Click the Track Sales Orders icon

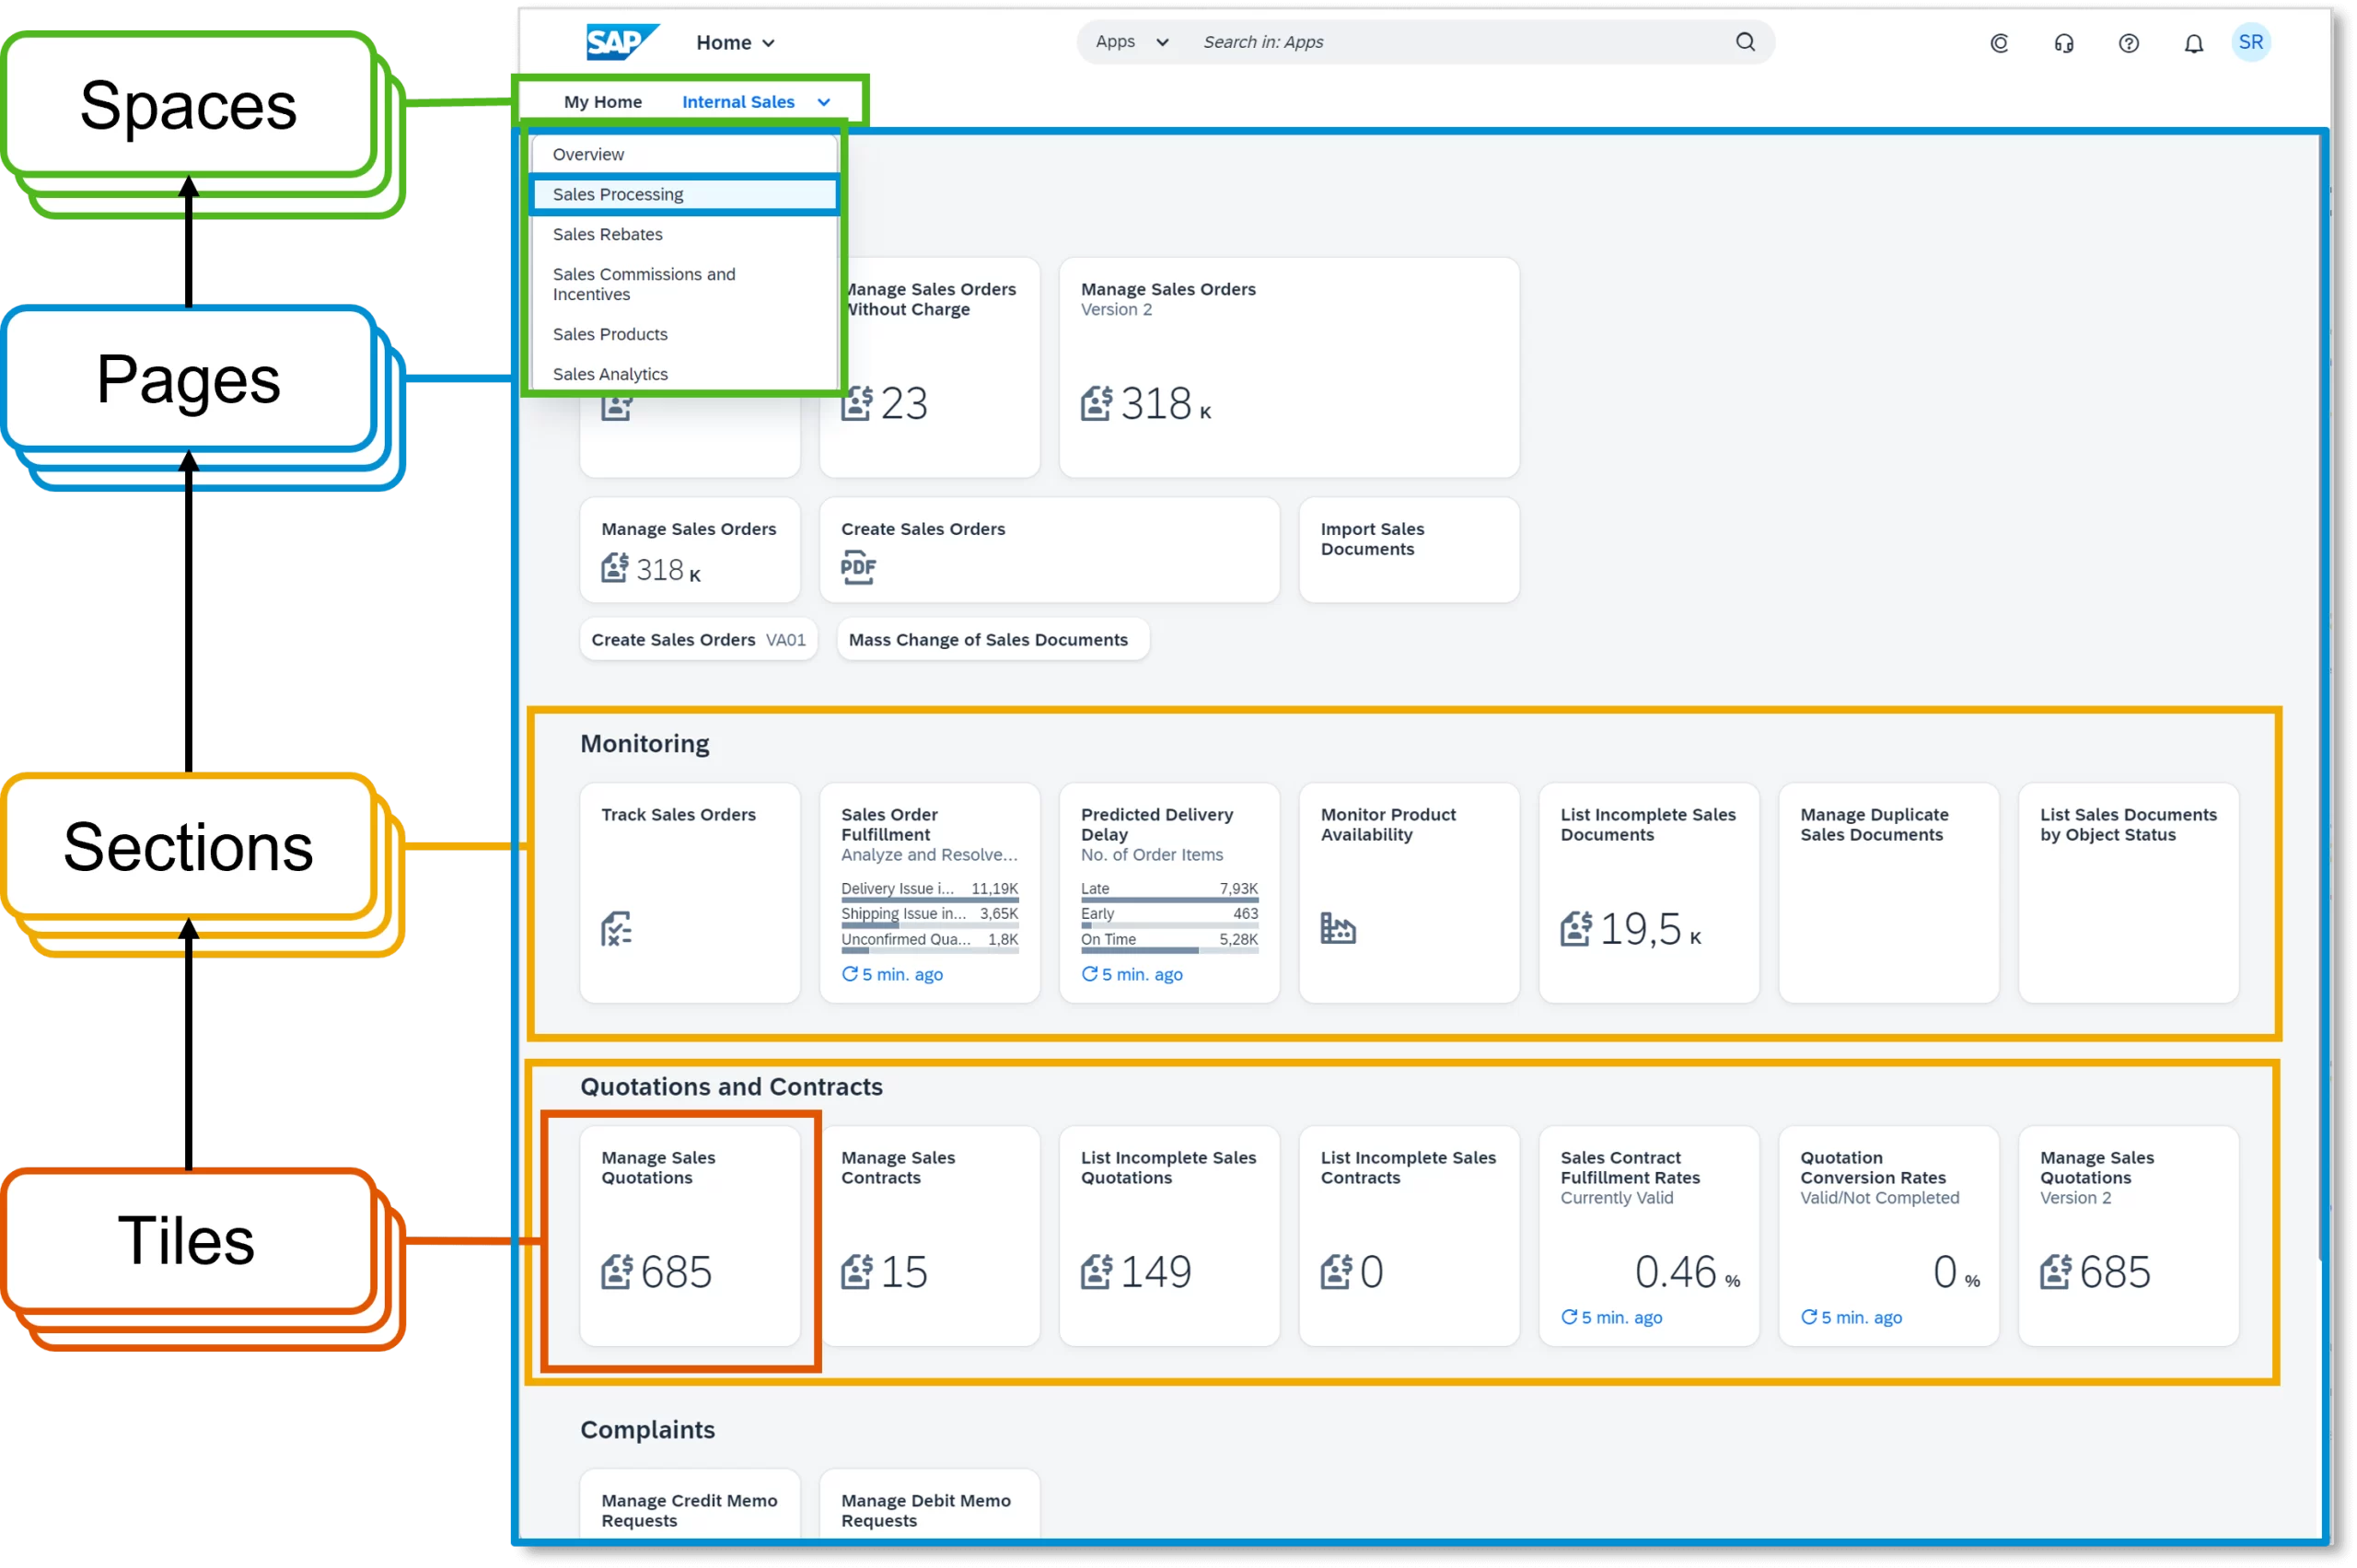click(616, 929)
